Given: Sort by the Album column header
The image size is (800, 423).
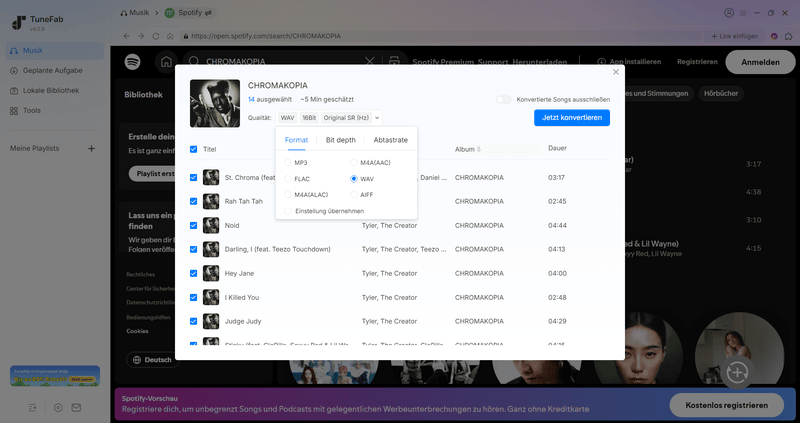Looking at the screenshot, I should [x=467, y=150].
